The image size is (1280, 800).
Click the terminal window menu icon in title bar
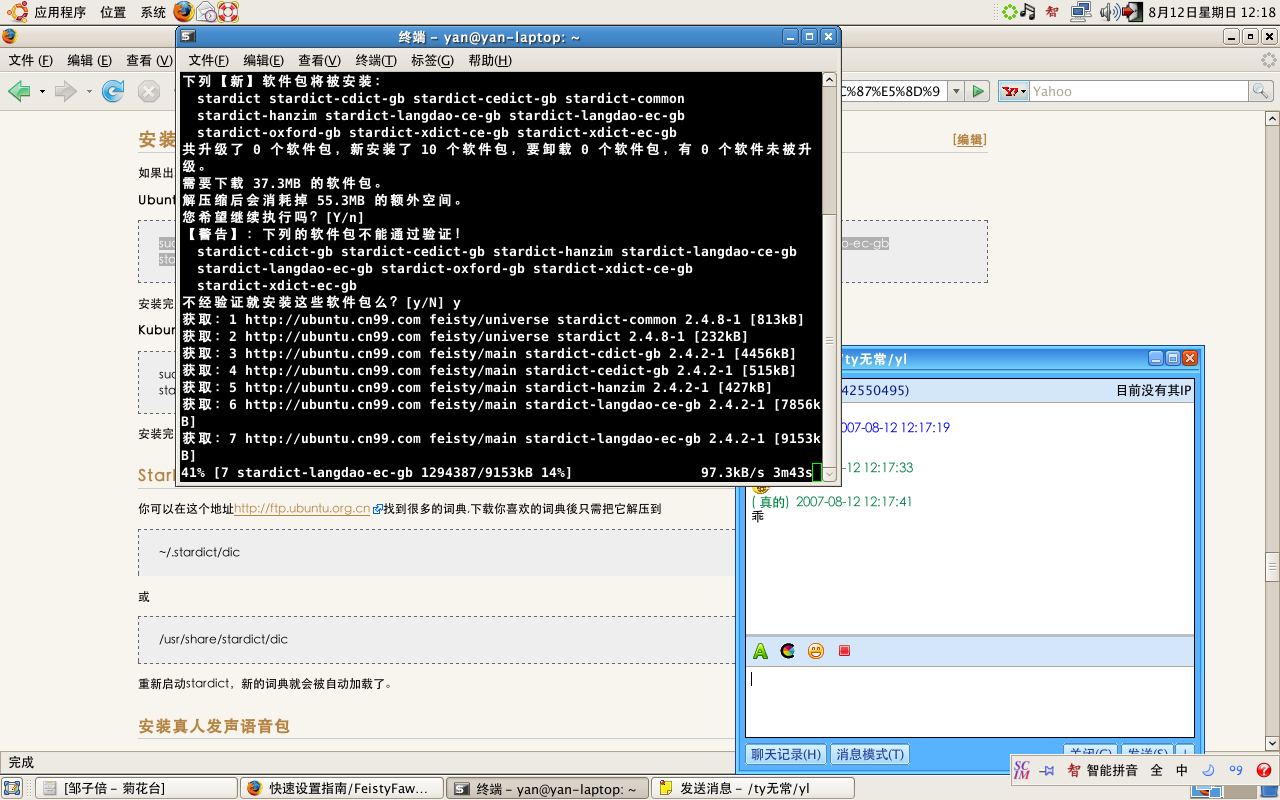tap(188, 37)
